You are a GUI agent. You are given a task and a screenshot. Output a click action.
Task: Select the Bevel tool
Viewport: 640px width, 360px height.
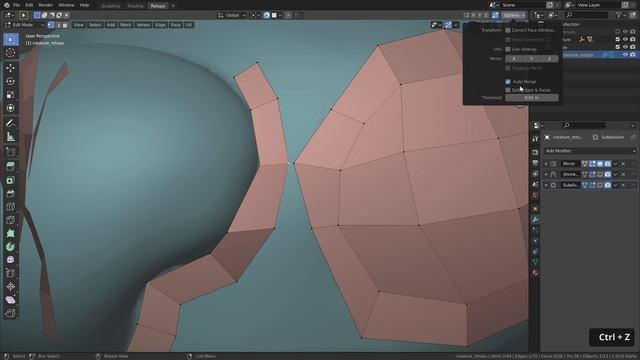(x=11, y=193)
